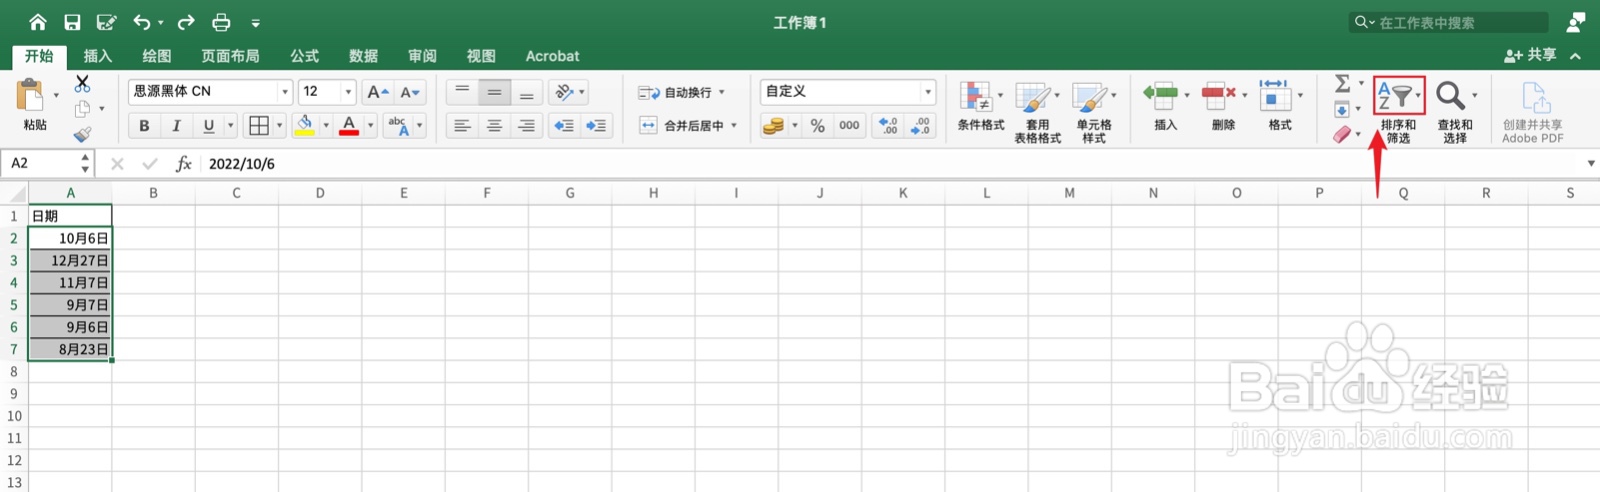
Task: Toggle italic formatting
Action: [176, 125]
